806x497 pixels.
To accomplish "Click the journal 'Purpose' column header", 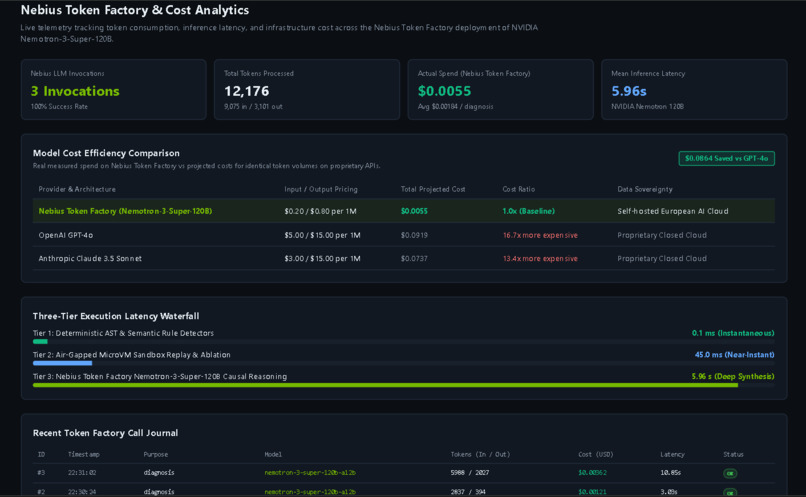I will click(156, 454).
